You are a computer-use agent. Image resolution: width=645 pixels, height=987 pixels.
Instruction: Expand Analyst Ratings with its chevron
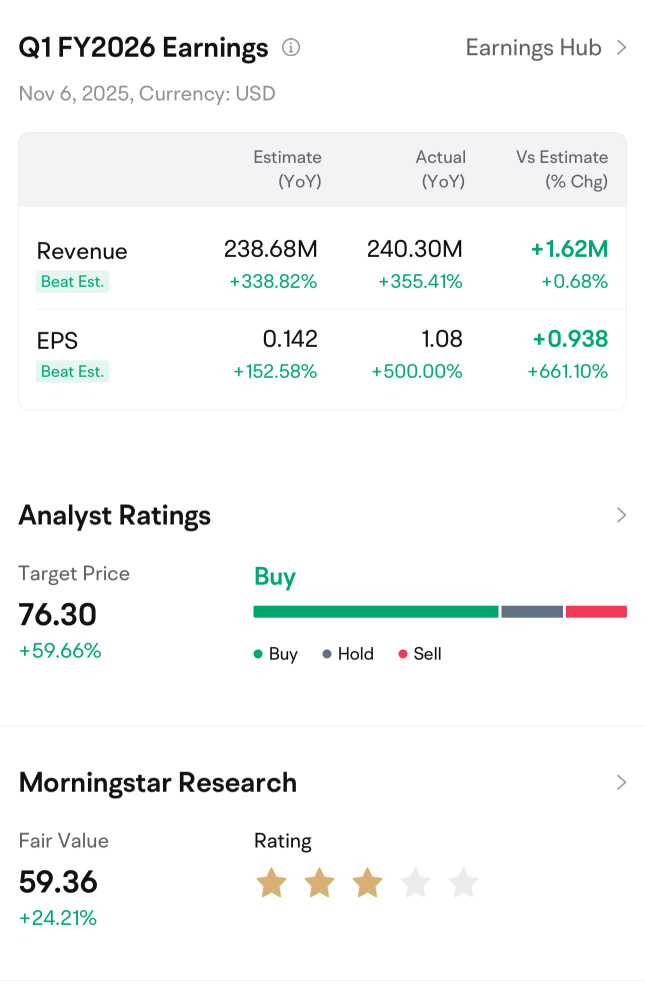pyautogui.click(x=621, y=515)
